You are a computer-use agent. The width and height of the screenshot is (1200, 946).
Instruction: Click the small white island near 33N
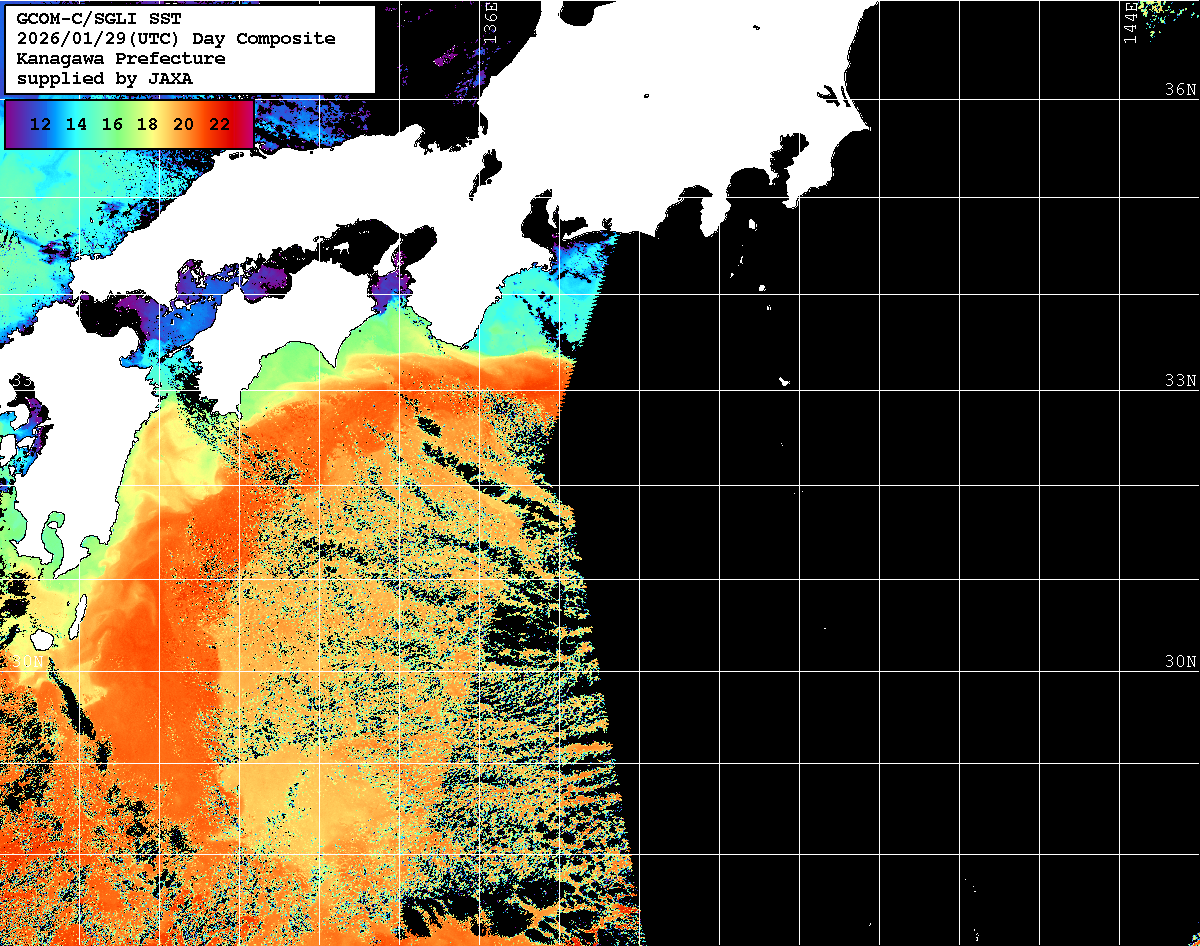(785, 381)
